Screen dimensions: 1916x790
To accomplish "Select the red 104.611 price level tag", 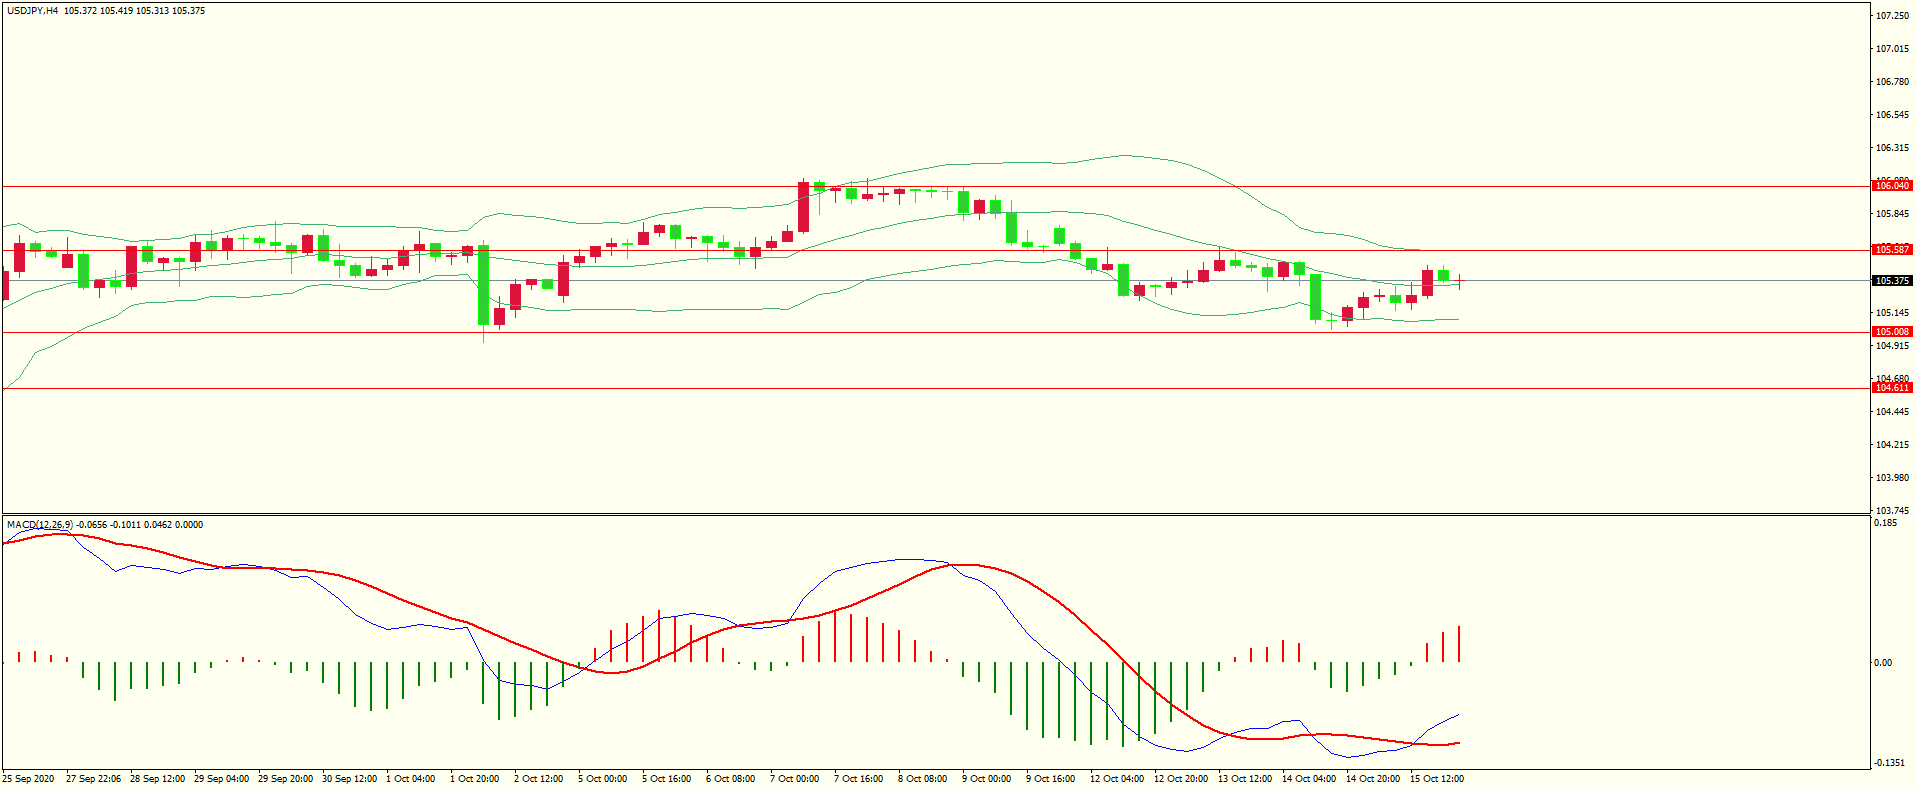I will click(1891, 388).
